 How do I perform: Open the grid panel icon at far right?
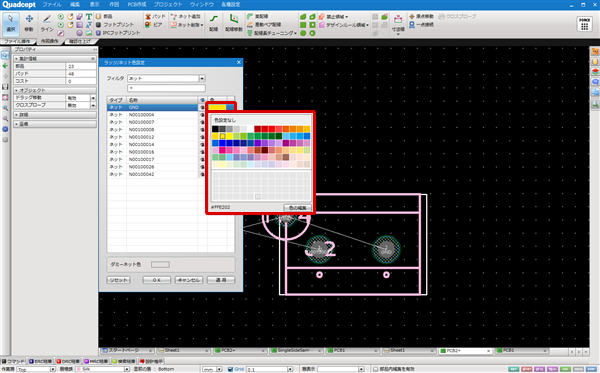point(584,24)
